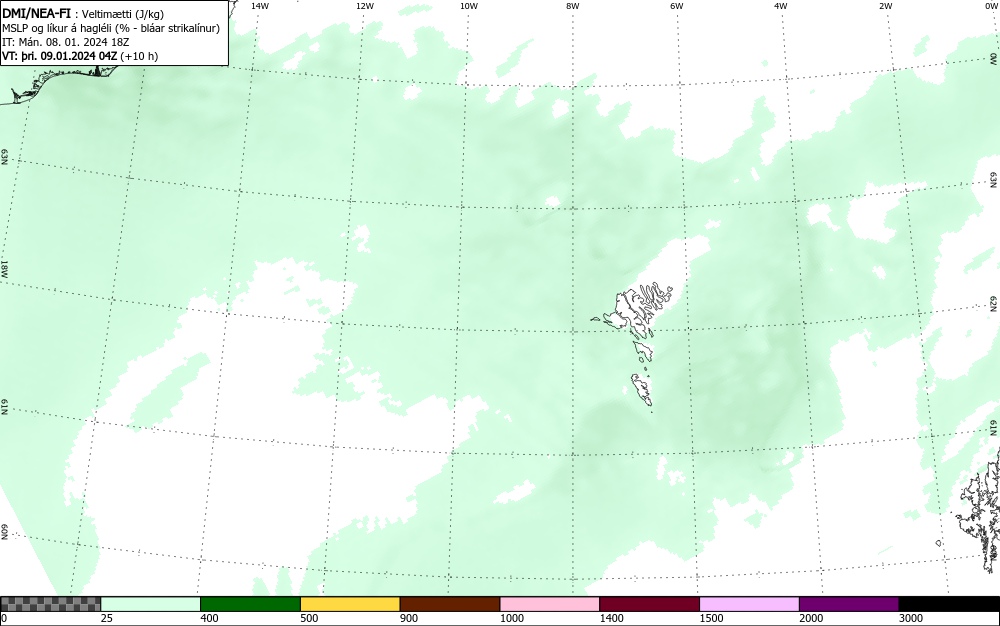Click the Shetland coastline outline at right edge
The height and width of the screenshot is (626, 1000).
pos(981,510)
